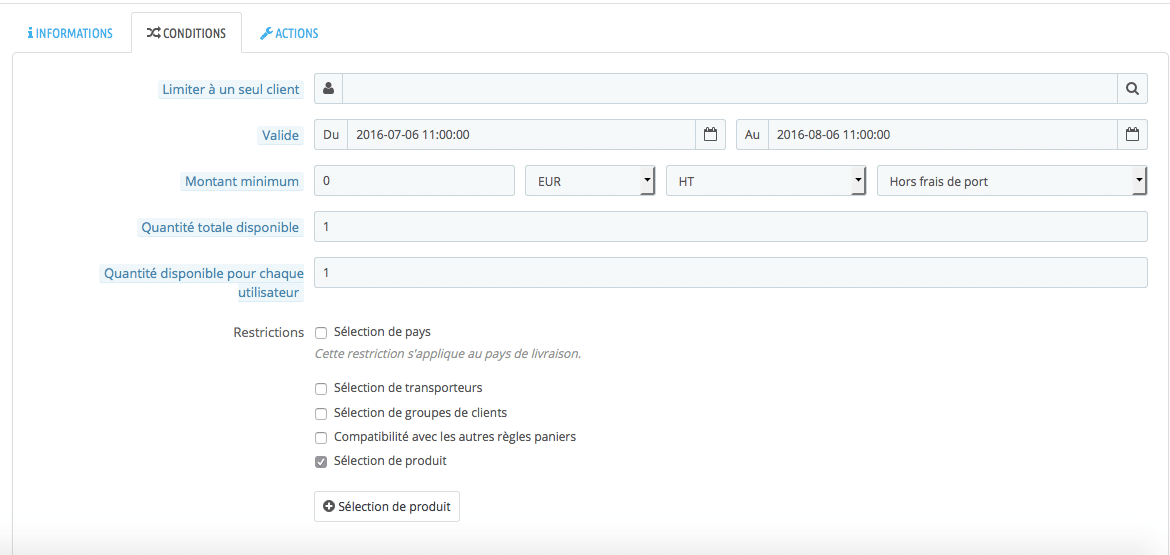1170x555 pixels.
Task: Click the info icon on Informations tab
Action: (30, 33)
